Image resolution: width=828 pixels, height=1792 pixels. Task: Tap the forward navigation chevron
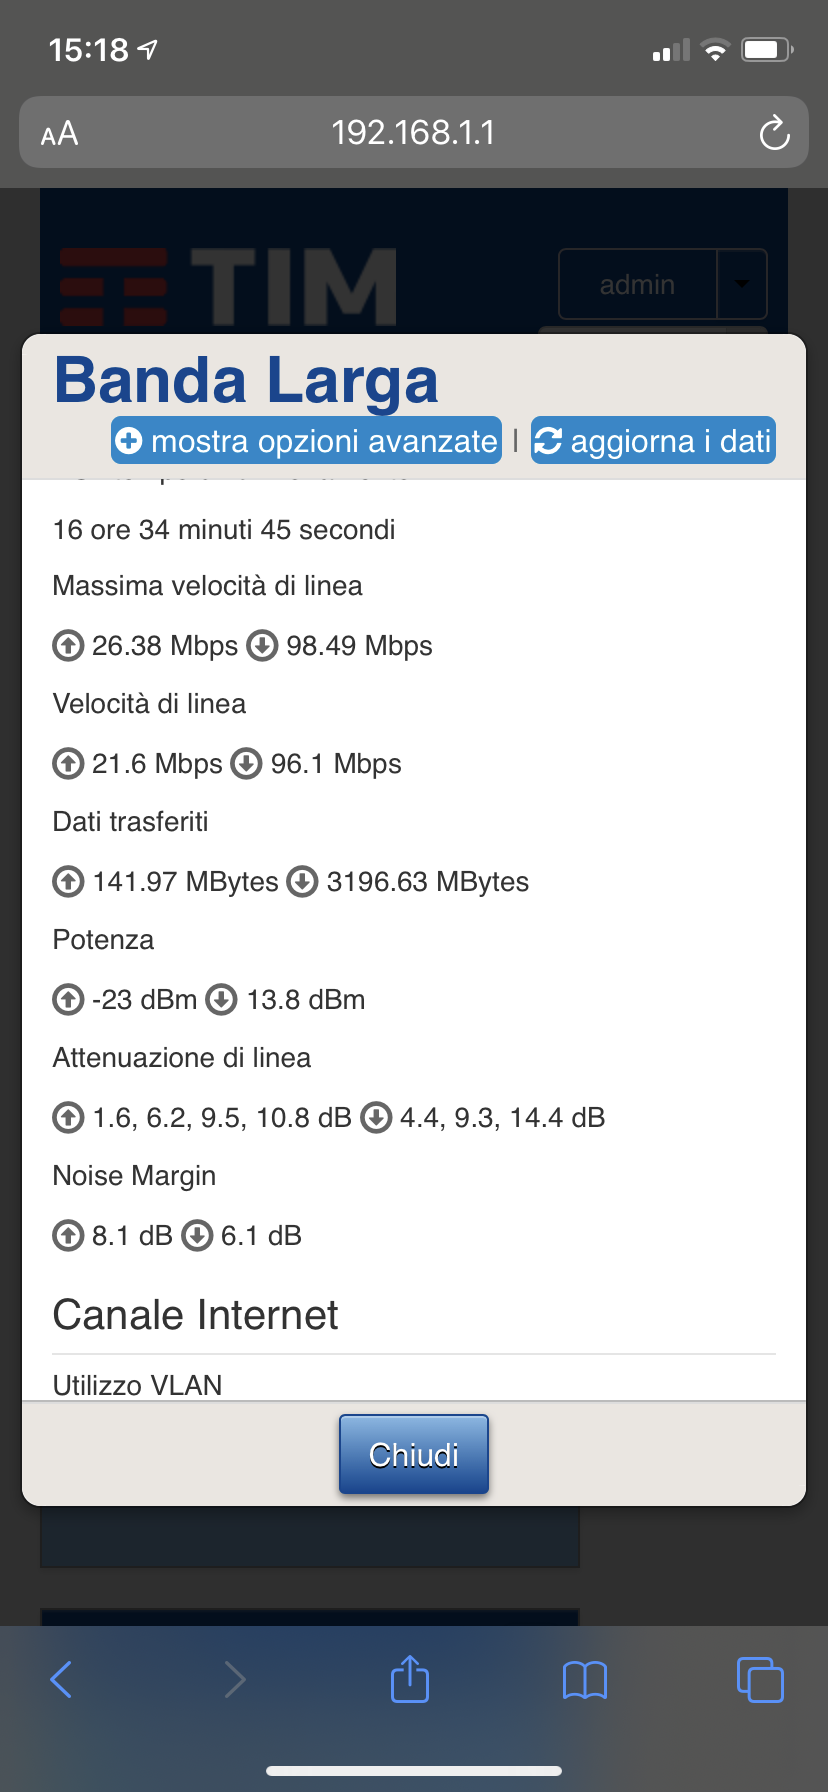(x=235, y=1679)
